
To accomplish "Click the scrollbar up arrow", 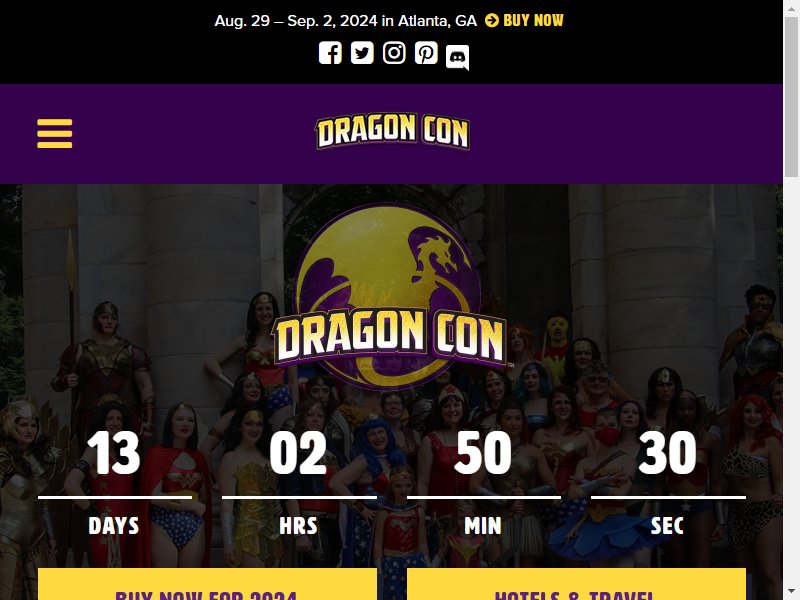I will tap(791, 7).
